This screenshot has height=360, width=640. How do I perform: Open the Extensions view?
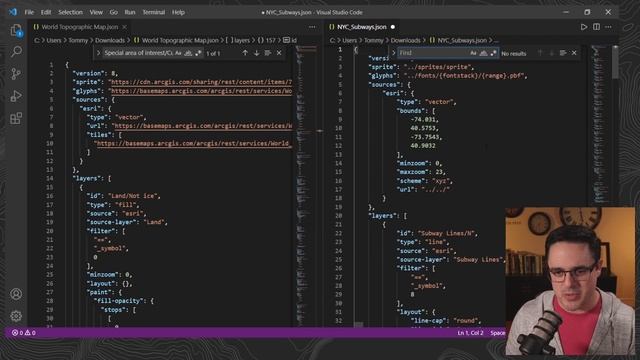coord(16,118)
